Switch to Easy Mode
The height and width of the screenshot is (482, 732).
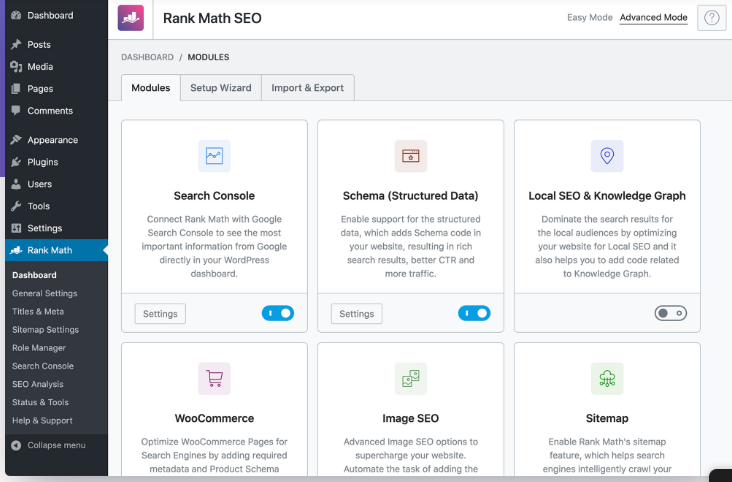590,17
